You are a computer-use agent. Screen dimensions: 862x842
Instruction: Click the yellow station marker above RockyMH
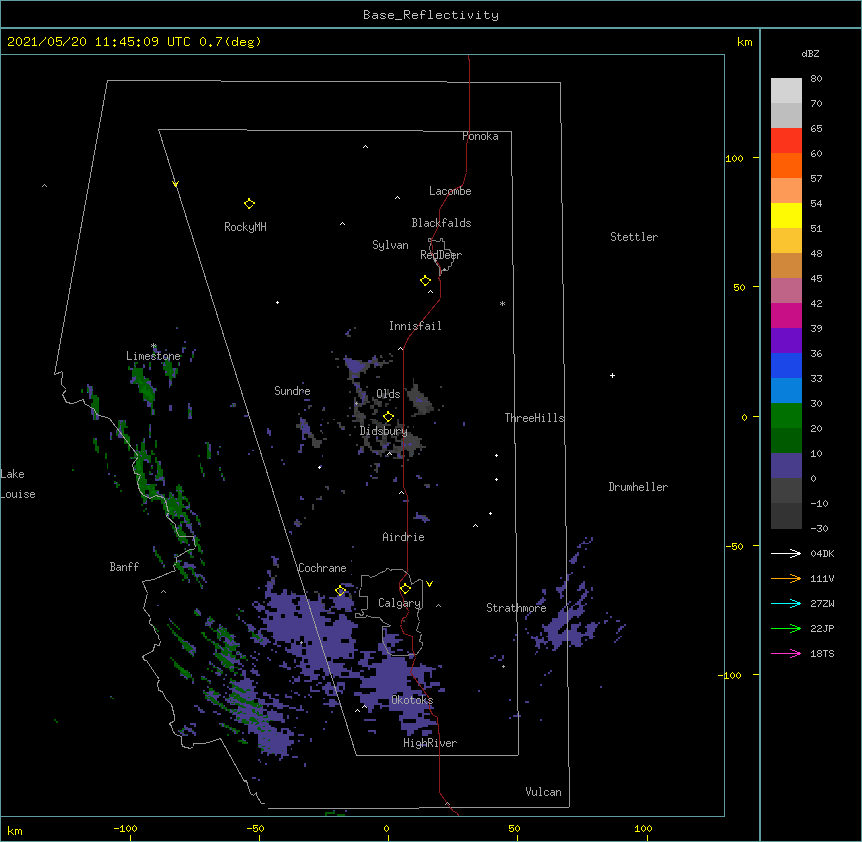pos(249,204)
